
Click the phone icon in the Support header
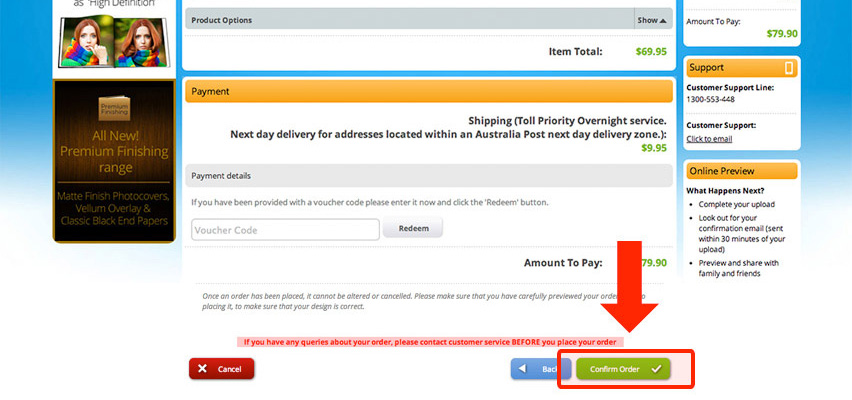pos(788,68)
